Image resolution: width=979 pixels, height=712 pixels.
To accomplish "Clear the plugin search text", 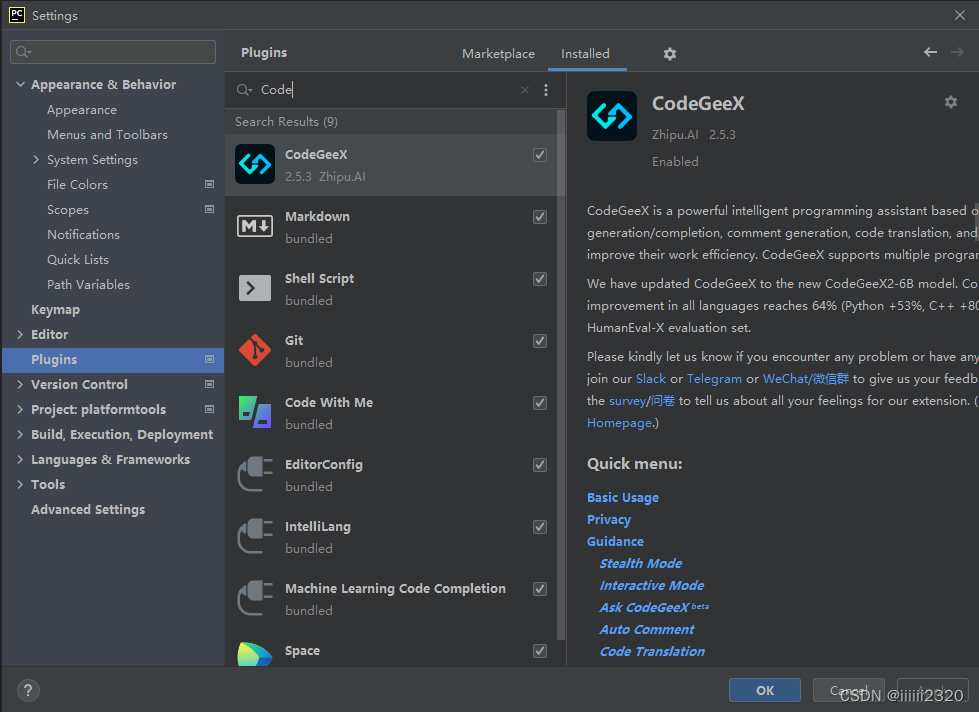I will pos(524,90).
